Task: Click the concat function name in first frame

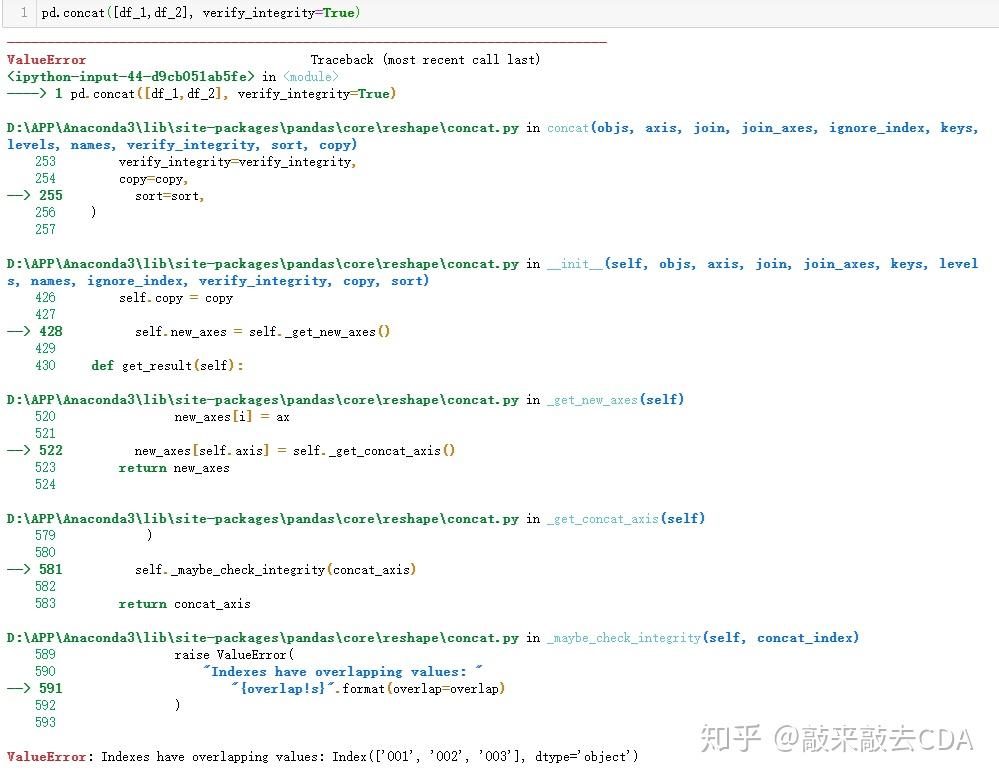Action: tap(567, 127)
